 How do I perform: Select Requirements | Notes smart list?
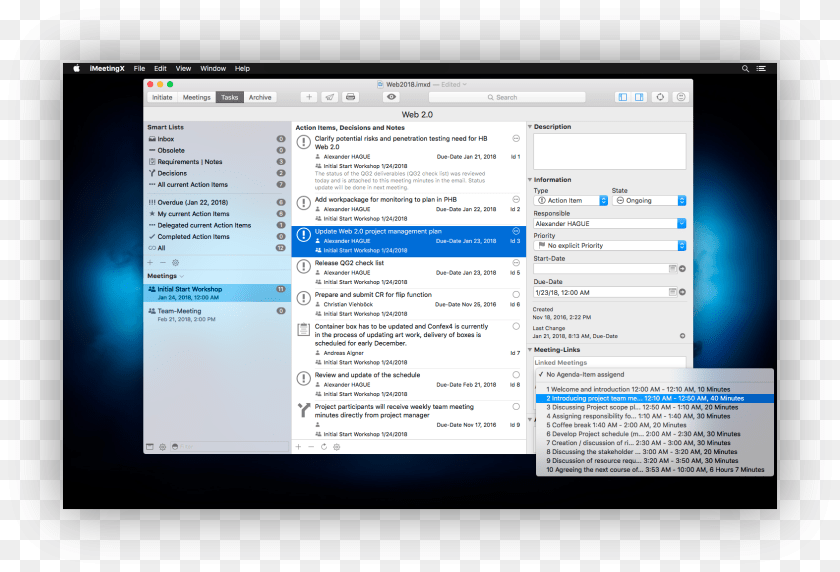coord(216,162)
